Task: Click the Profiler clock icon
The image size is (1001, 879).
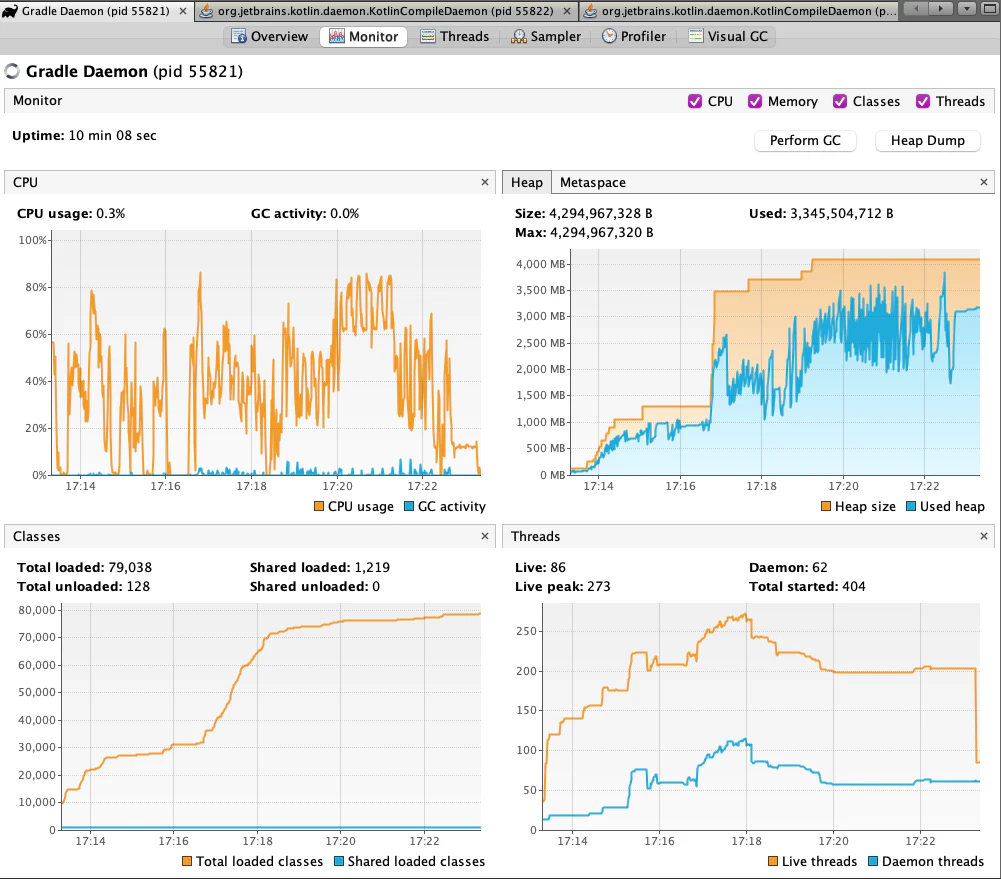Action: pyautogui.click(x=610, y=36)
